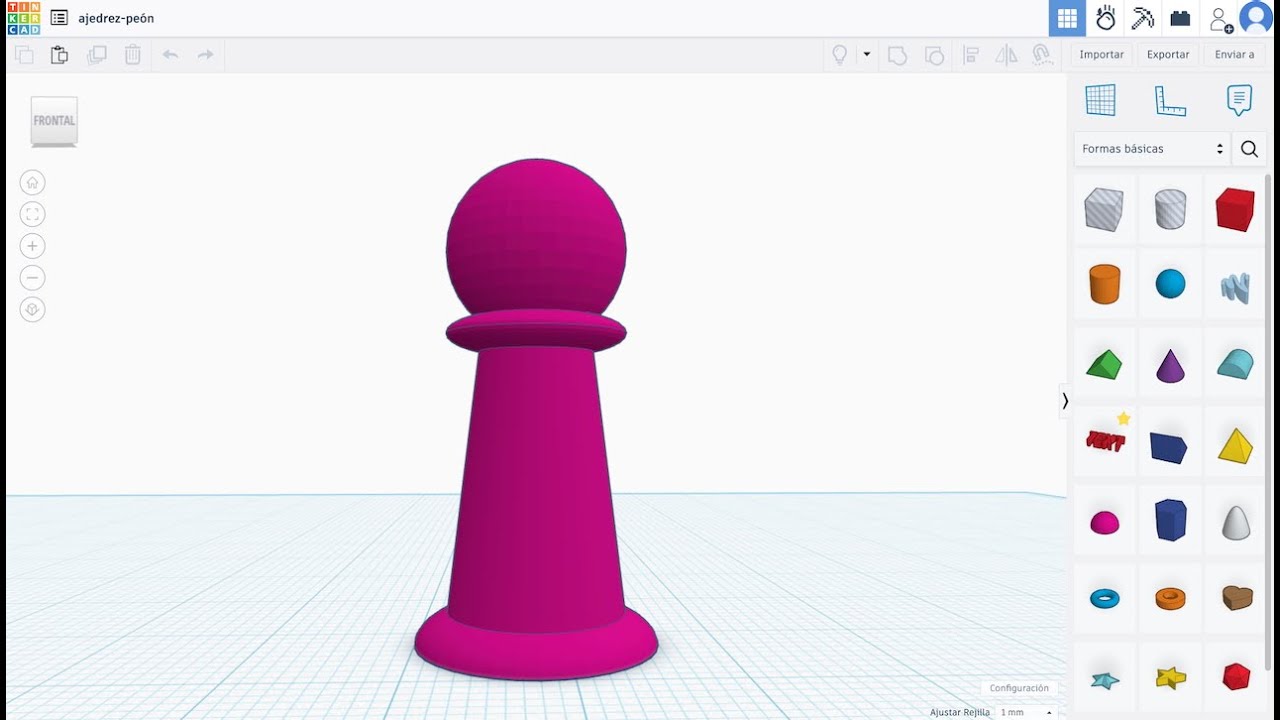The height and width of the screenshot is (720, 1280).
Task: Pick the green roof shape
Action: (x=1104, y=364)
